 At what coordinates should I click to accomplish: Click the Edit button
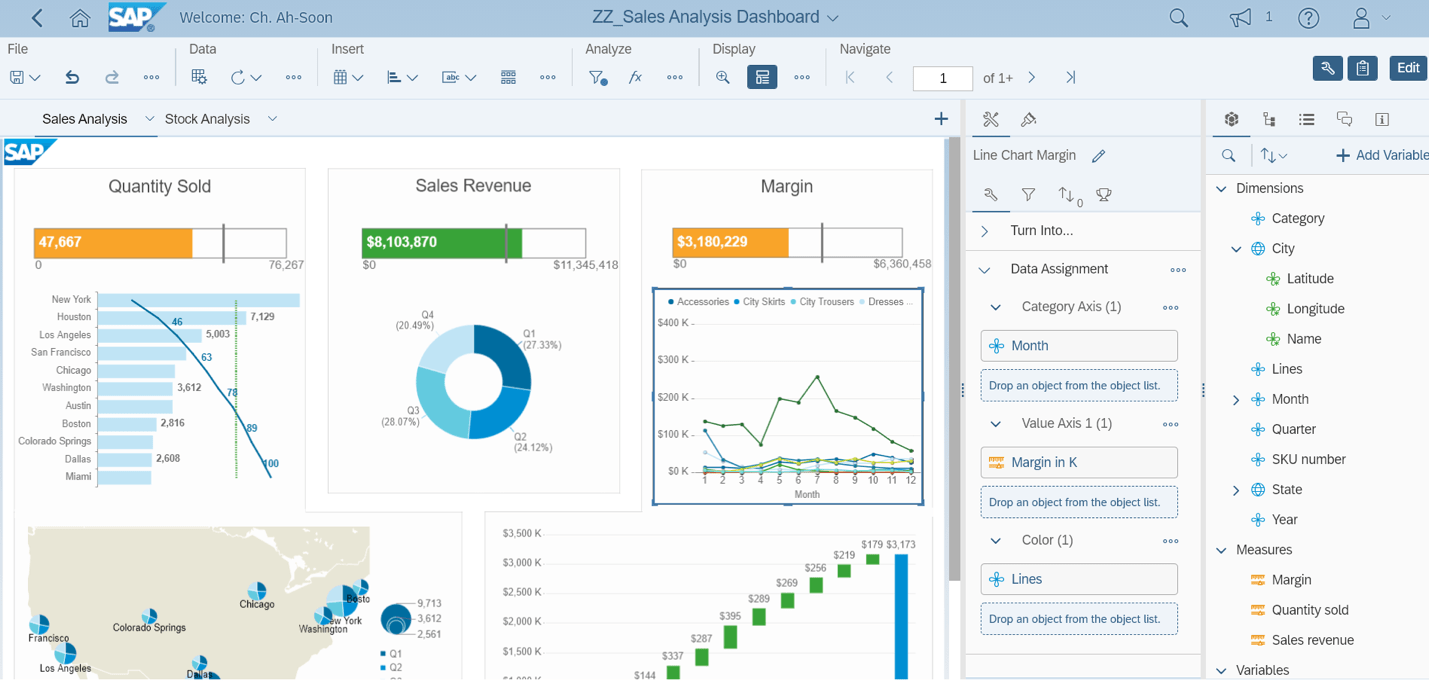1408,68
